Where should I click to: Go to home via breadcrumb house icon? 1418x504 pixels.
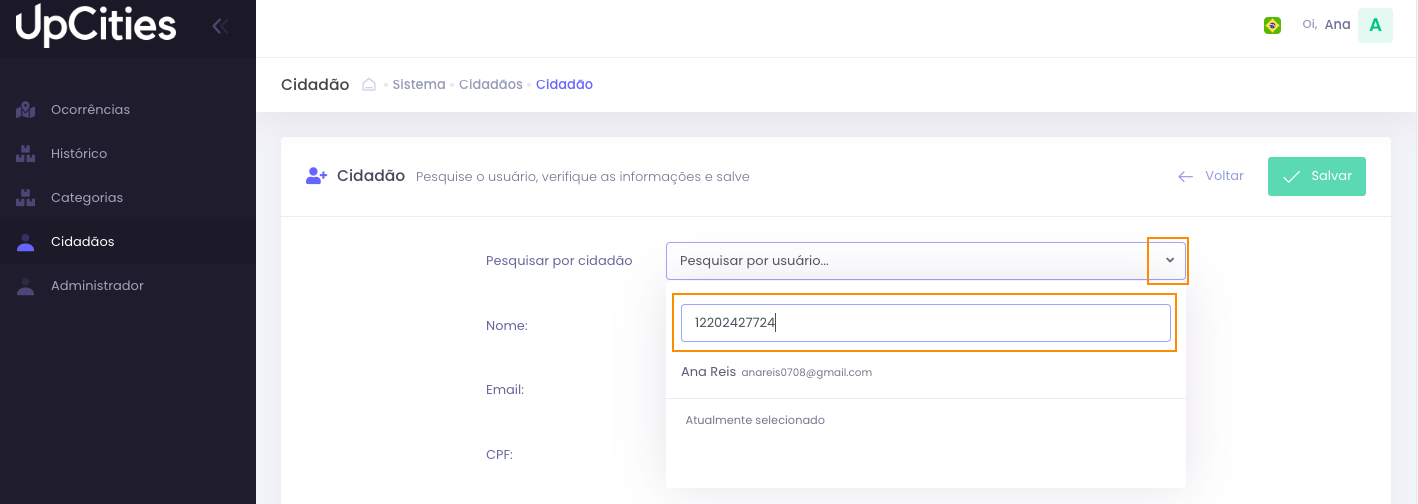[x=369, y=85]
